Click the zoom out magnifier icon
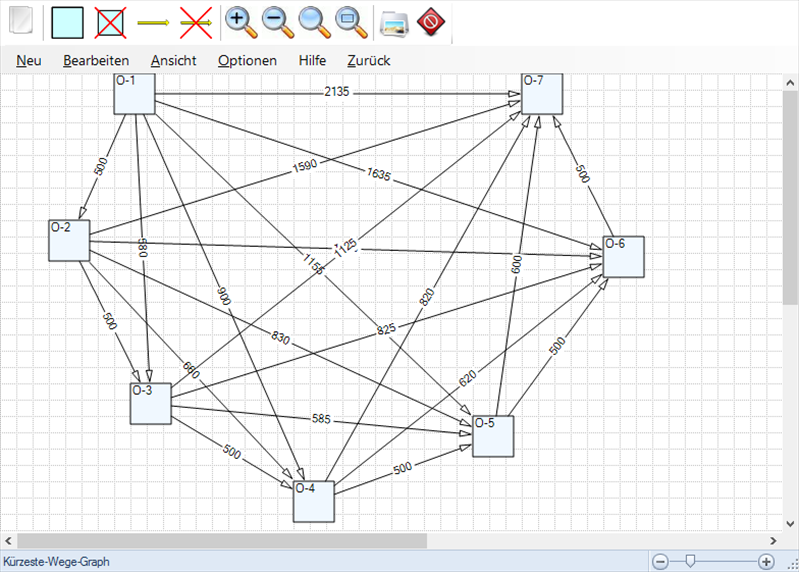This screenshot has width=799, height=572. [275, 20]
